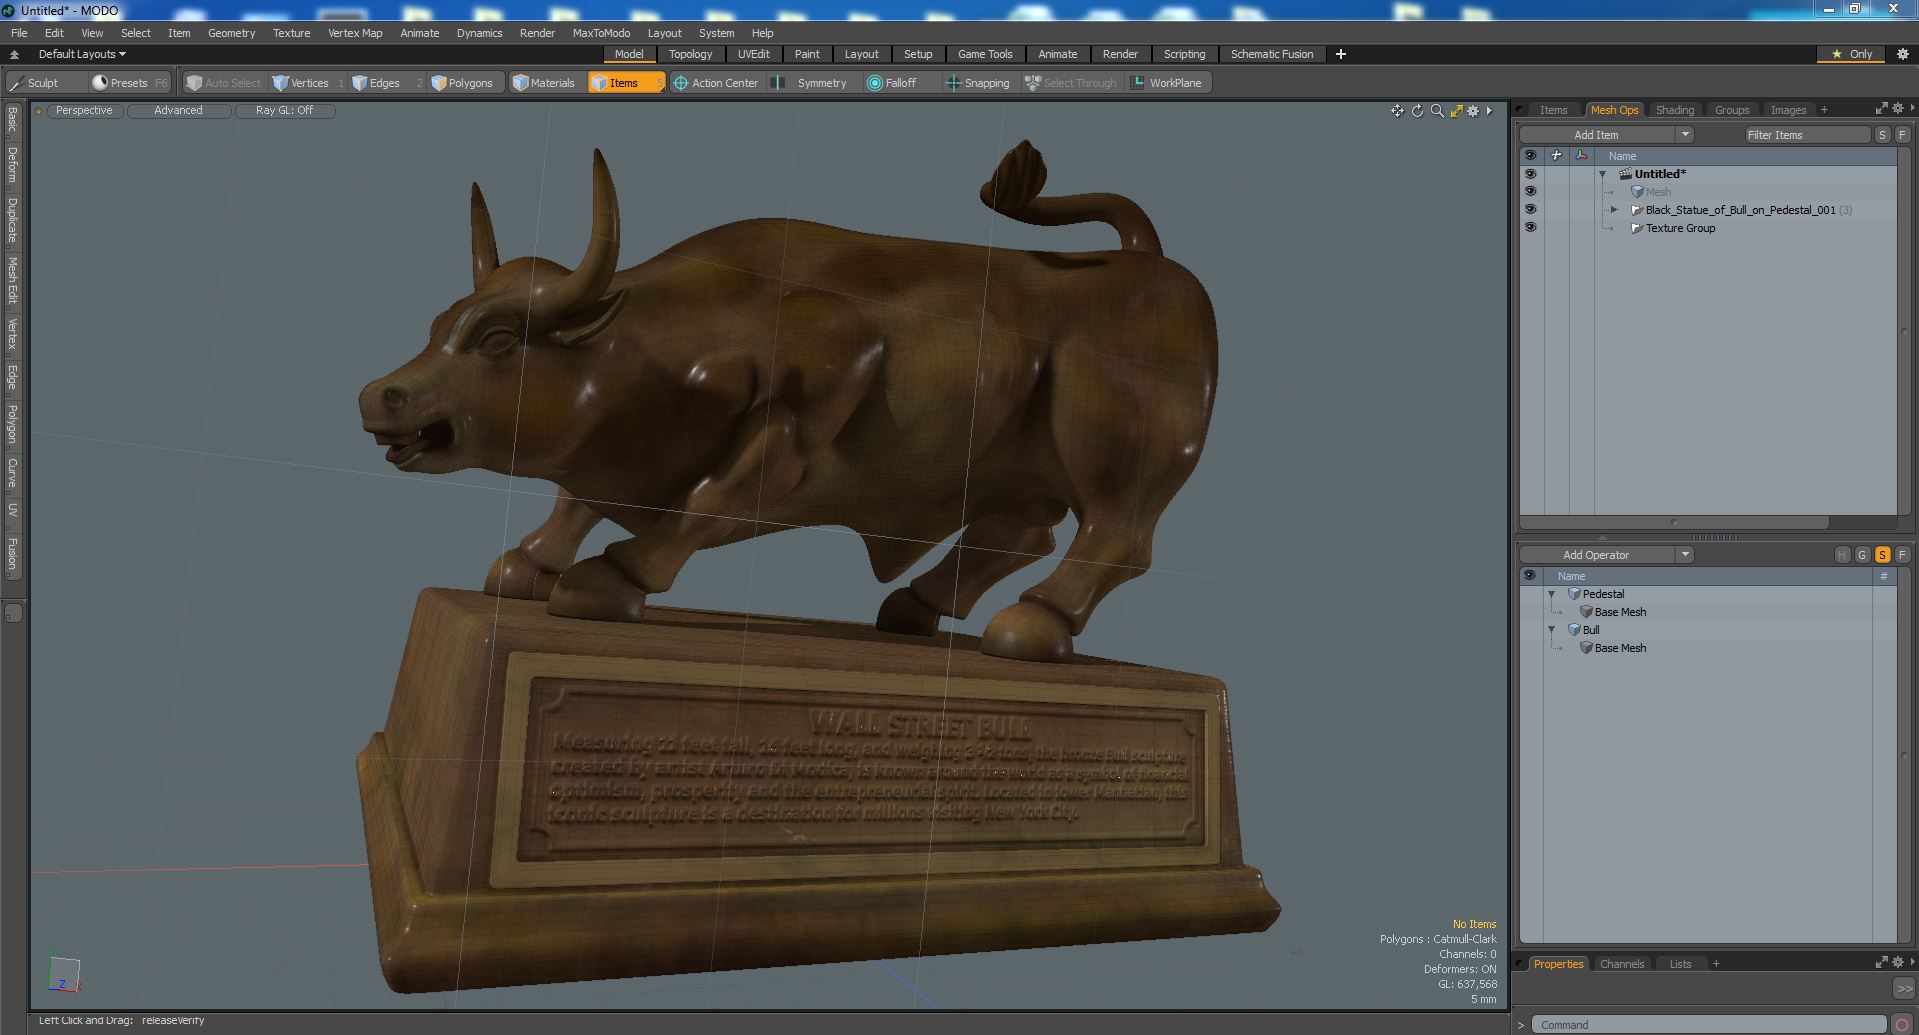Click the Add Operator button
This screenshot has height=1035, width=1919.
1597,555
